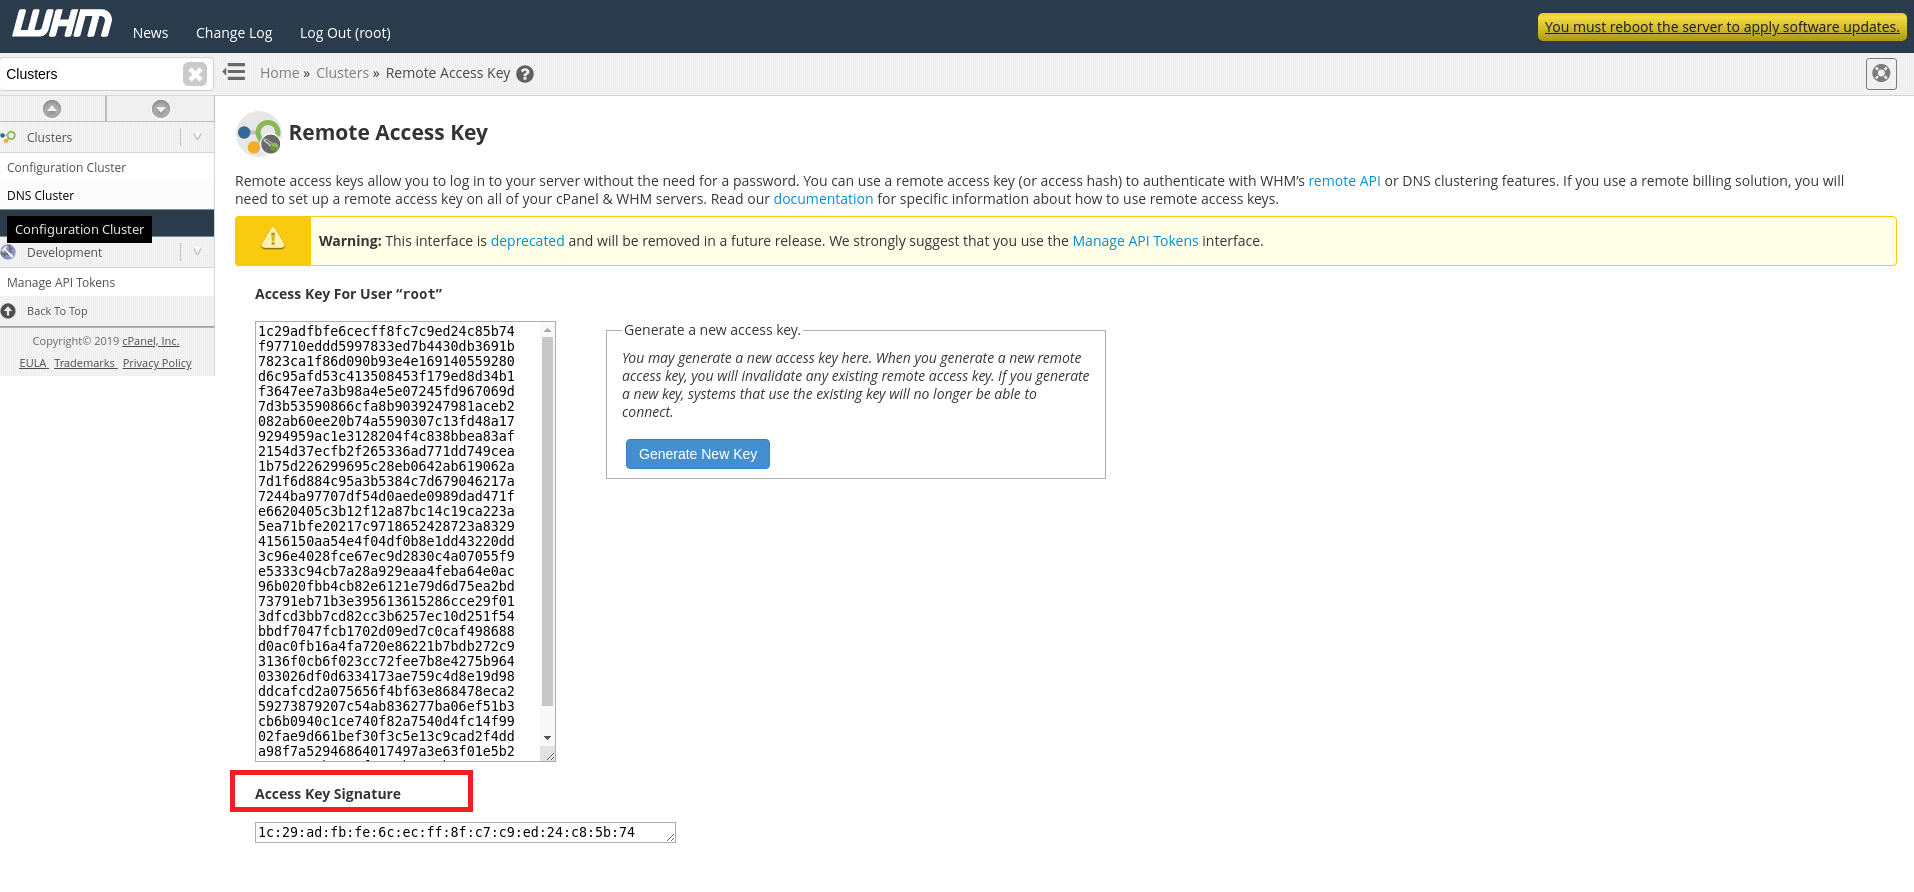Open the documentation link

pos(823,199)
